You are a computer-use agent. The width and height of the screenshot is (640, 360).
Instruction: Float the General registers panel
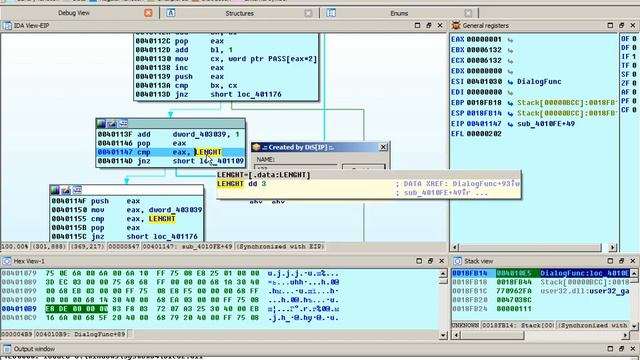[x=622, y=25]
